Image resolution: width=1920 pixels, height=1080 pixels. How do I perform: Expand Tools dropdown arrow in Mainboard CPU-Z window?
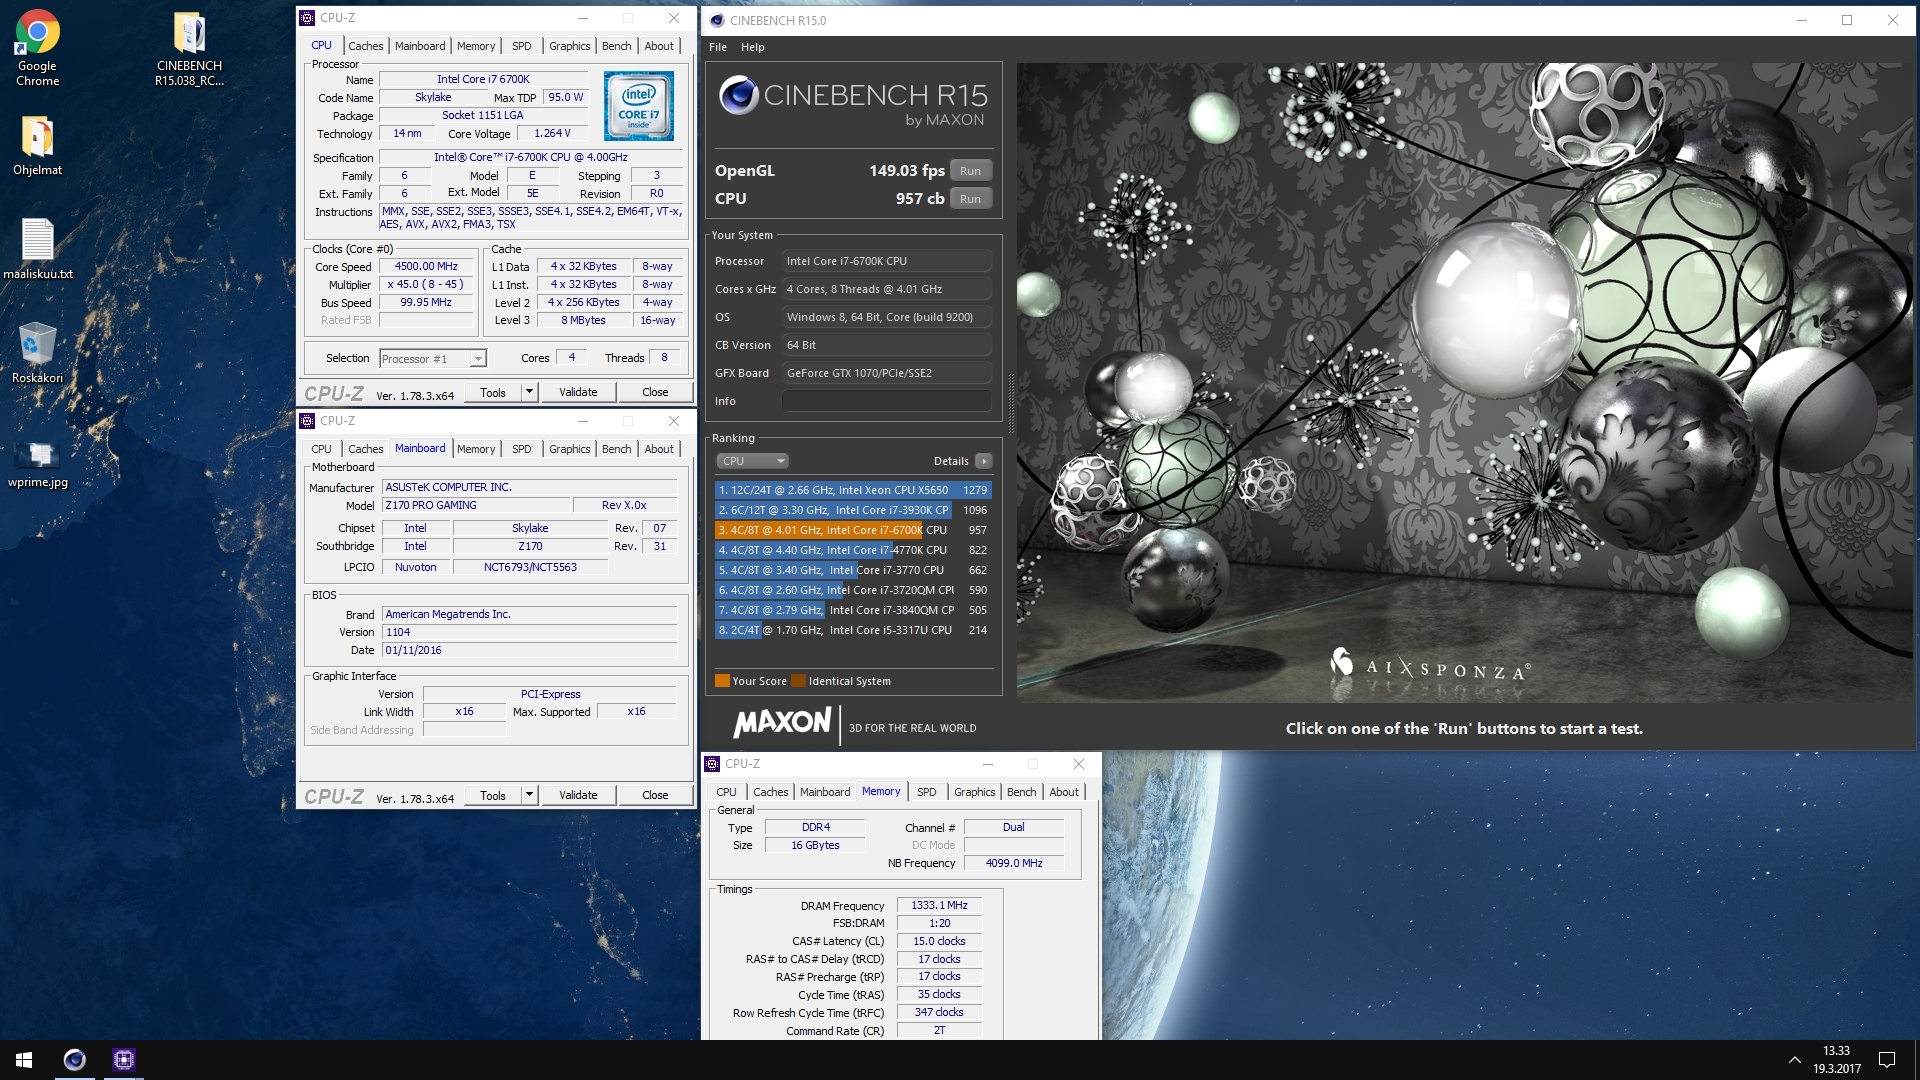pos(530,796)
